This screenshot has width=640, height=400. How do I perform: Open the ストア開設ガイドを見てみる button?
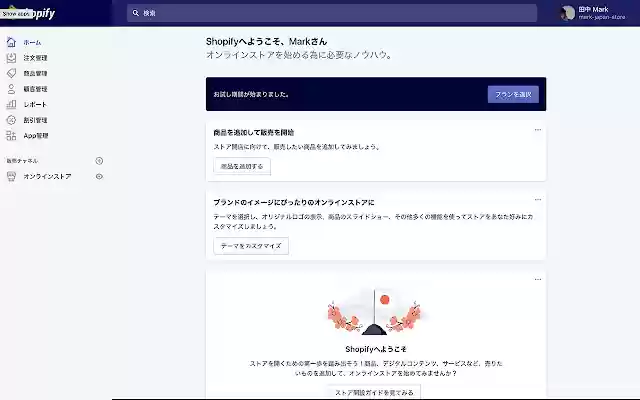(x=374, y=392)
